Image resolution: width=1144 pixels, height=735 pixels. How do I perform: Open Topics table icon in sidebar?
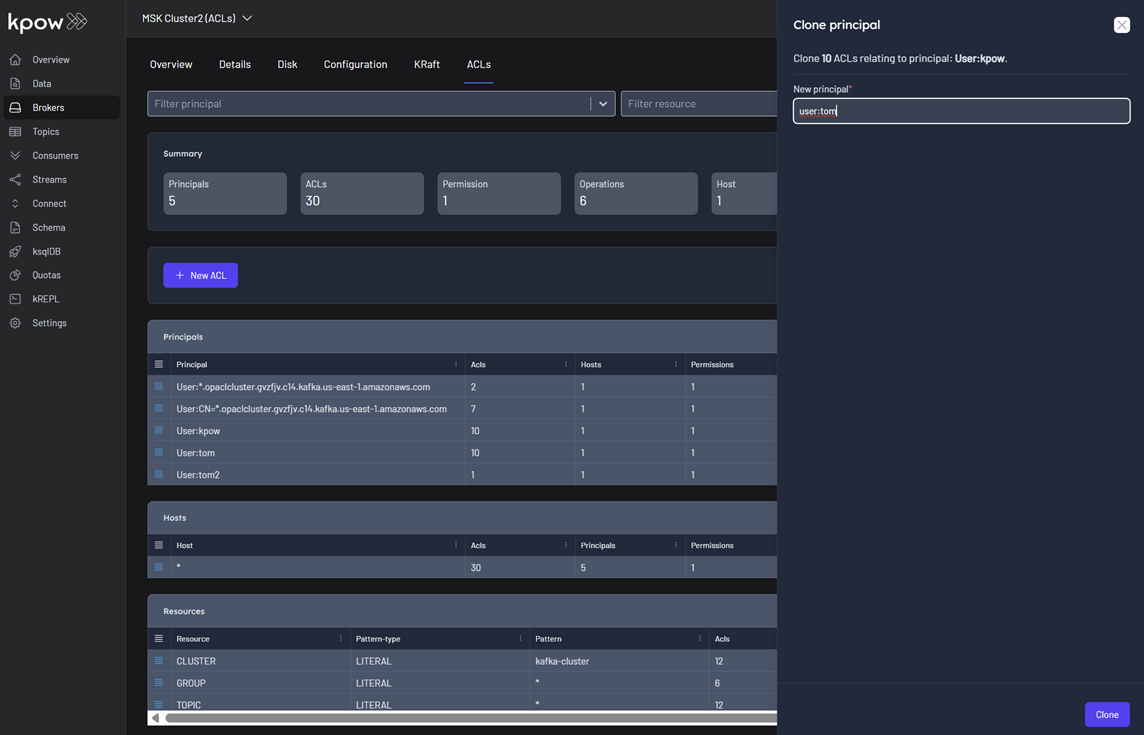15,132
